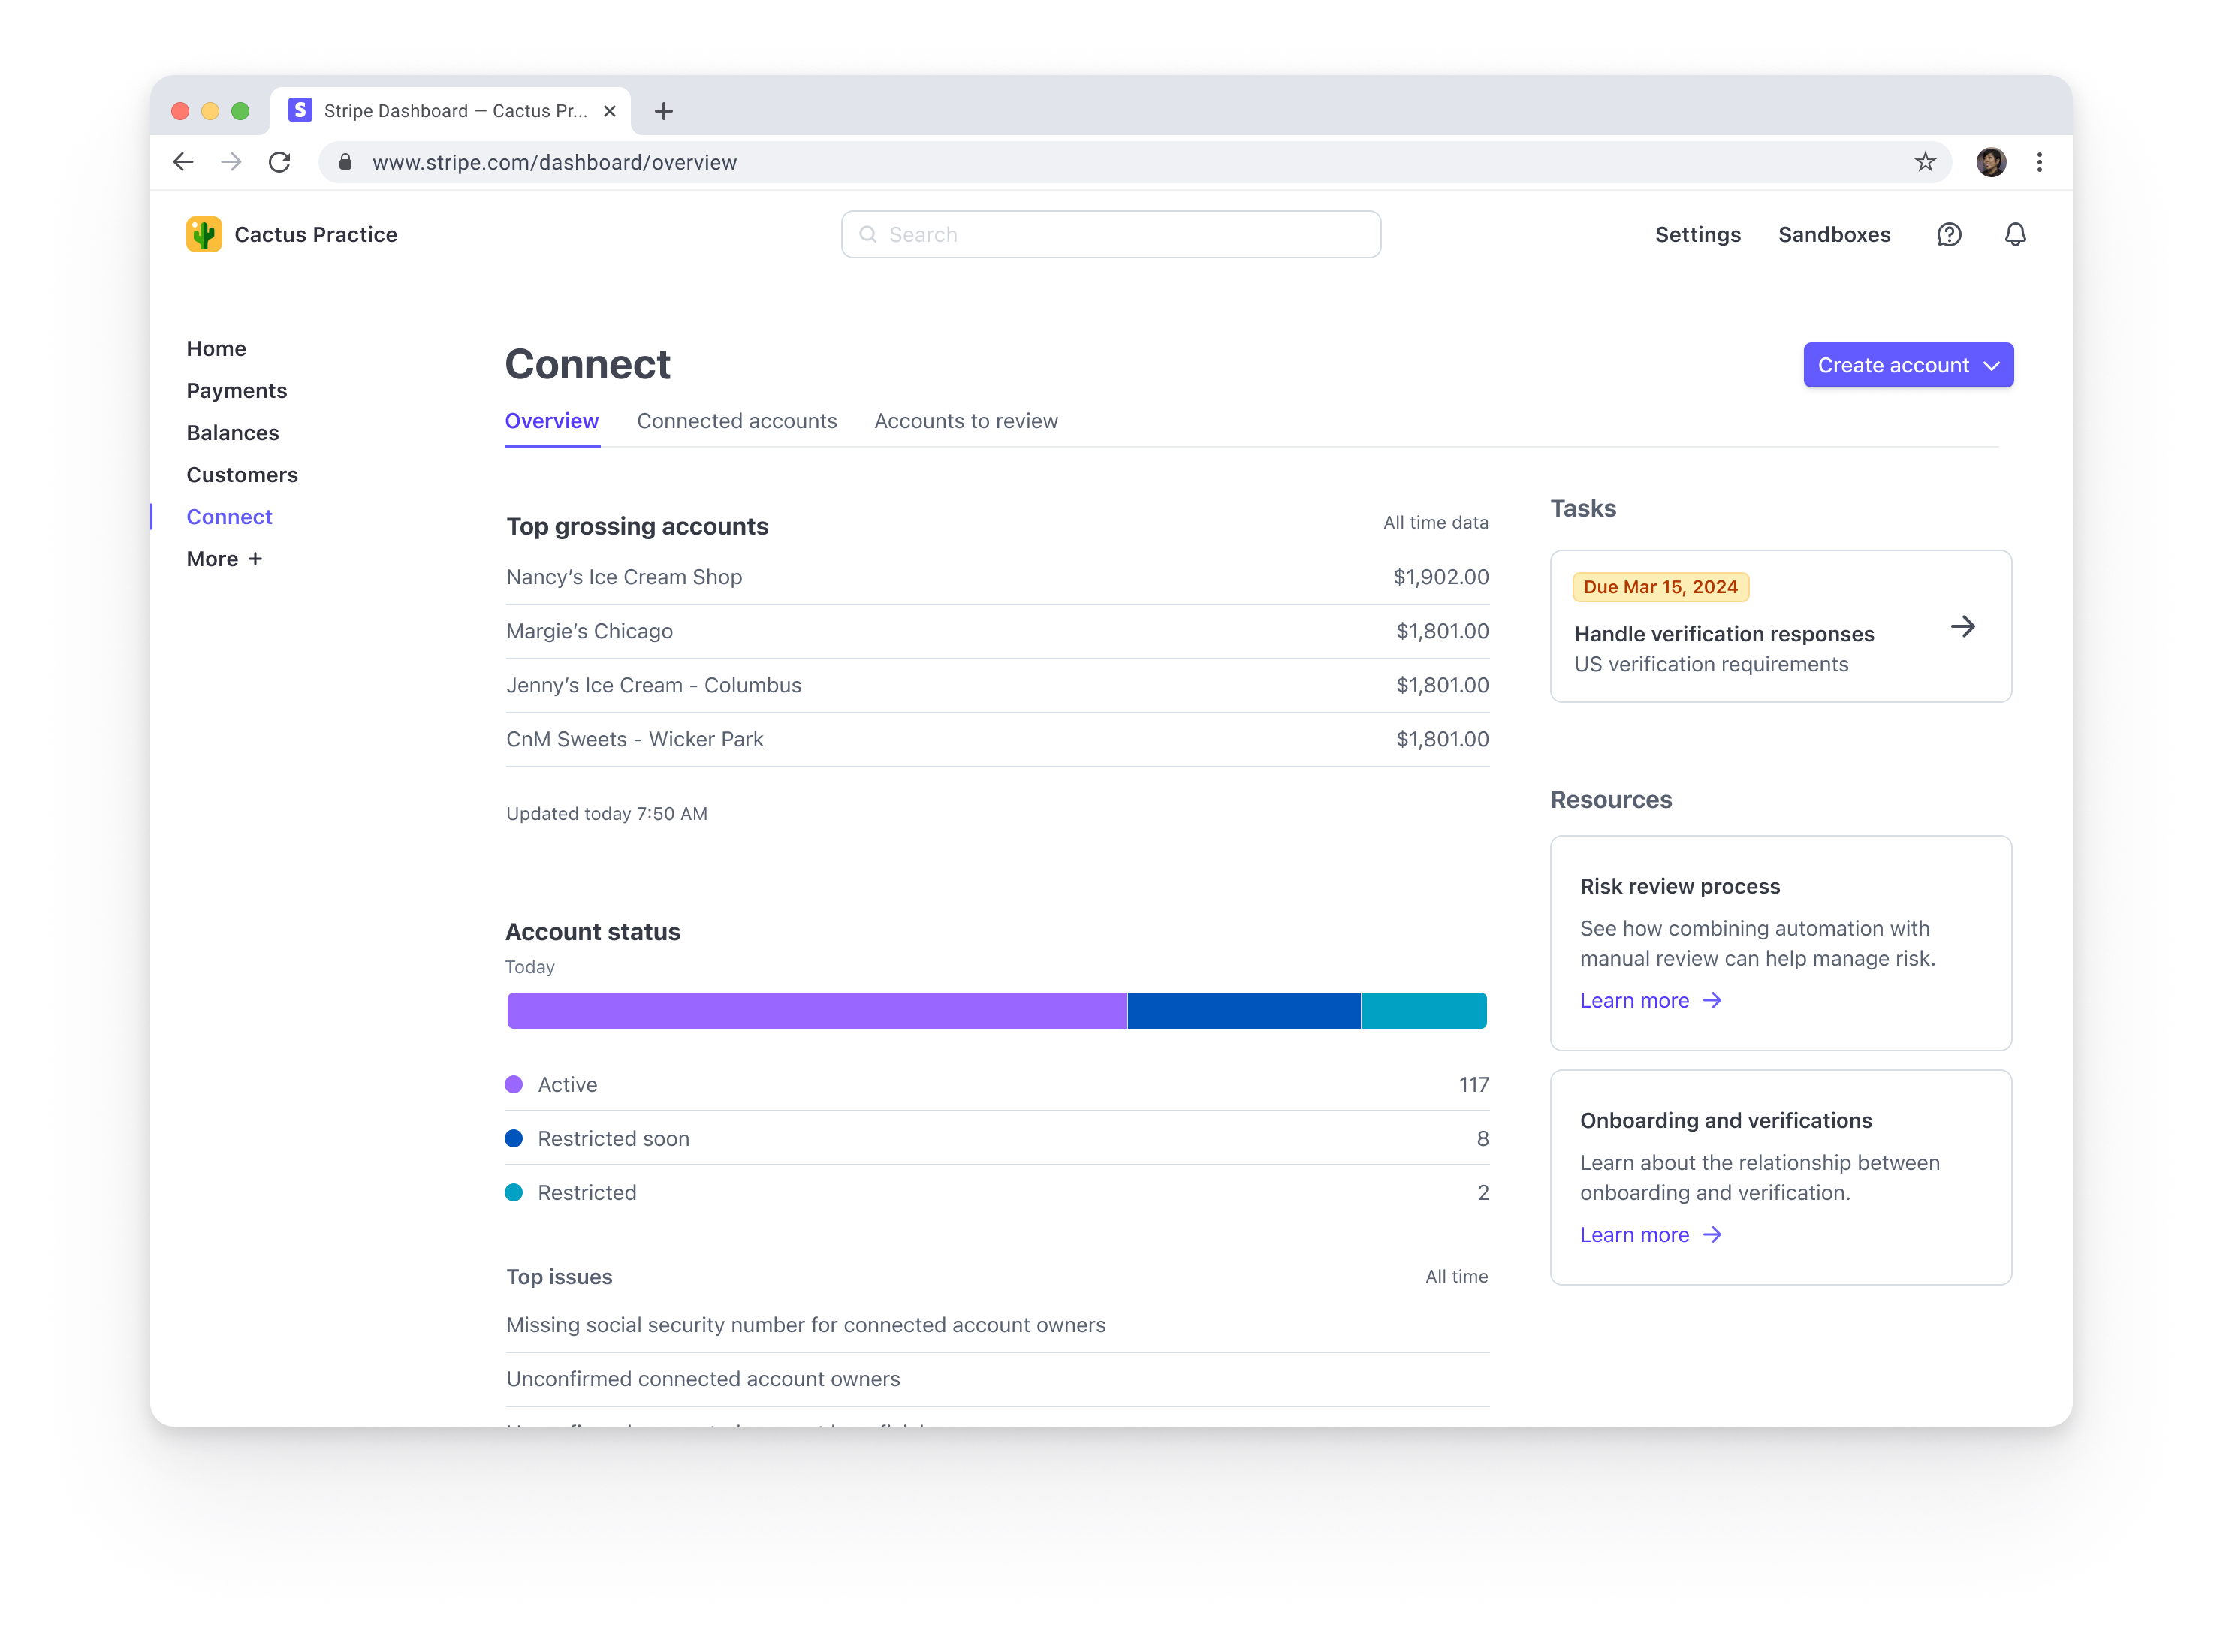Open the Chrome three-dot browser menu
This screenshot has height=1652, width=2223.
tap(2039, 161)
